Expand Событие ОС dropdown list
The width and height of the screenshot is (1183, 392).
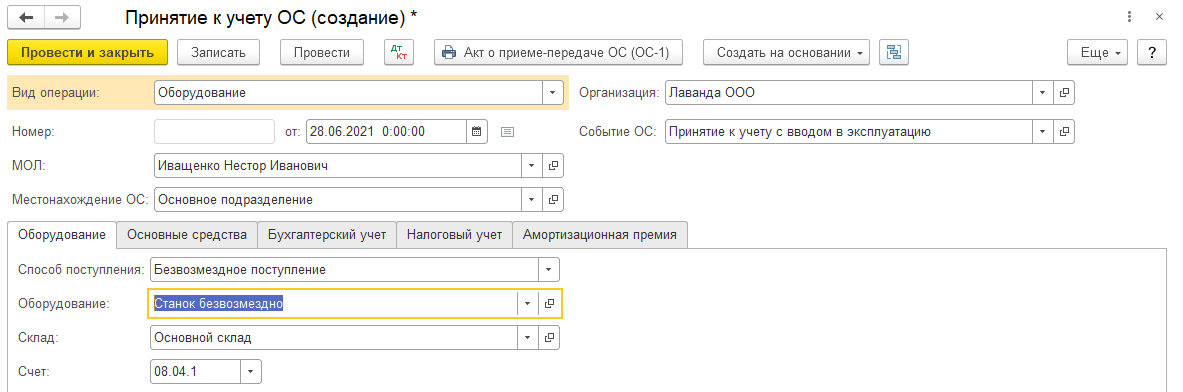(1043, 131)
